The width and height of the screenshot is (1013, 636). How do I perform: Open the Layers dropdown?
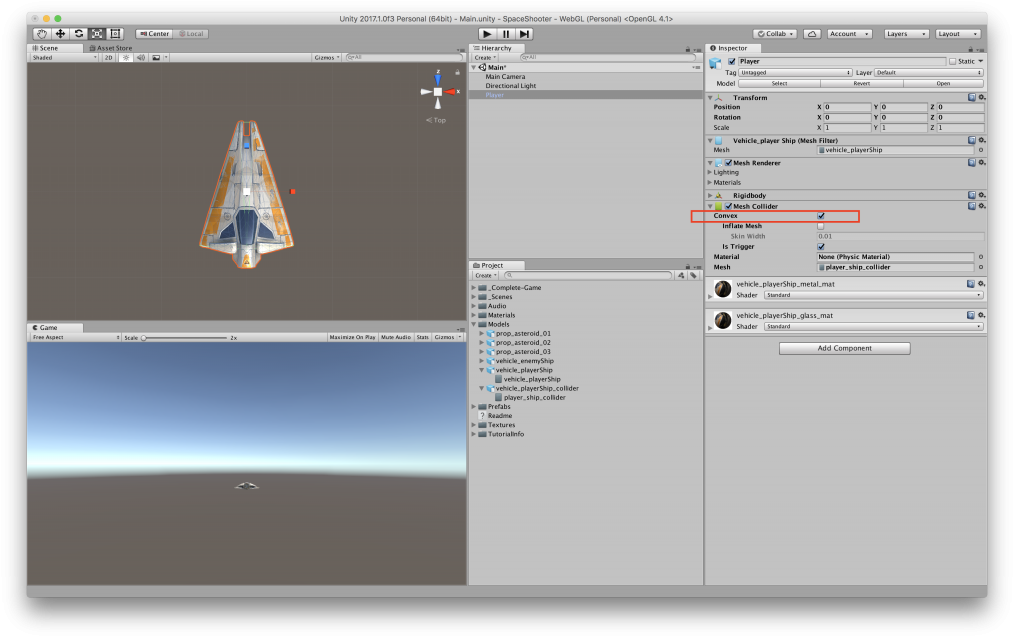[x=905, y=34]
